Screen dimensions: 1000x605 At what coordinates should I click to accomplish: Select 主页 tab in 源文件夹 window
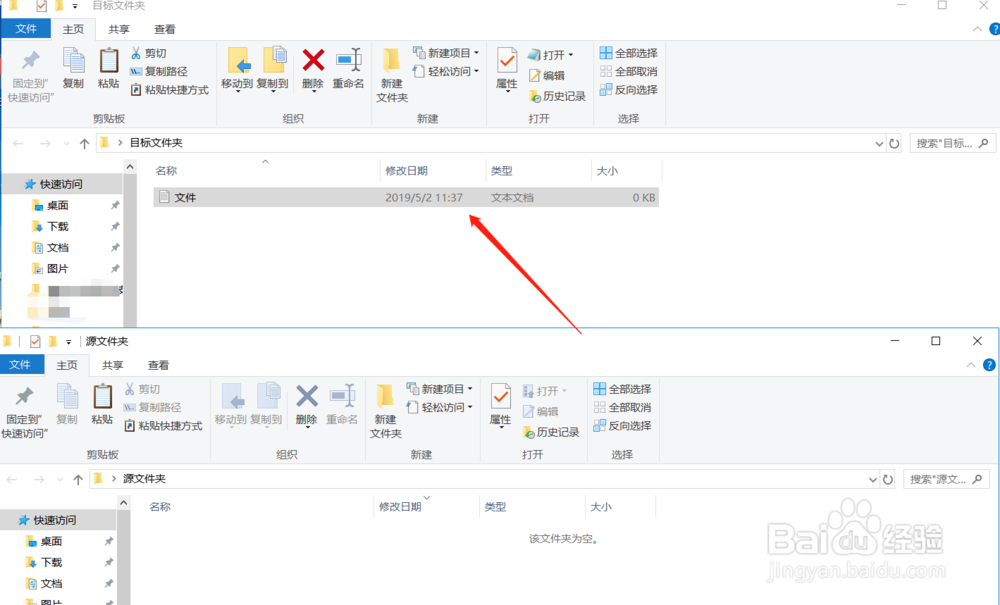(66, 365)
